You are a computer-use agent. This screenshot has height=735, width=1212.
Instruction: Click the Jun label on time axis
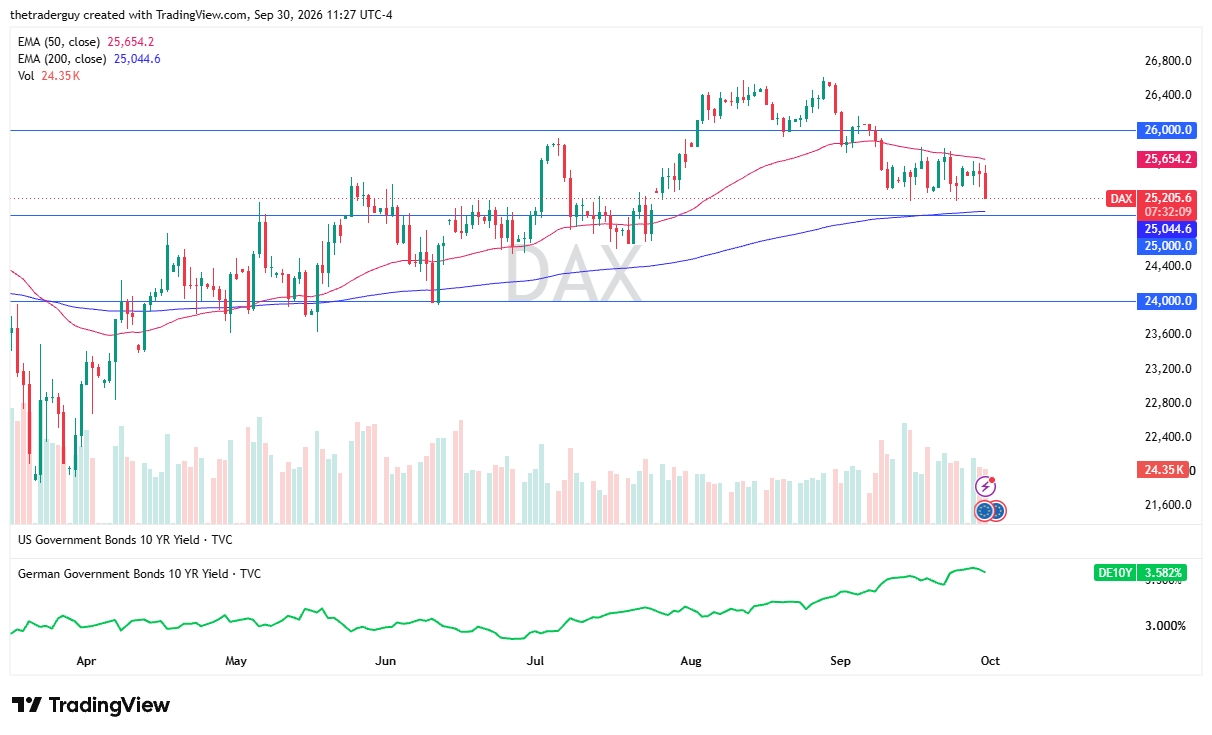coord(386,661)
